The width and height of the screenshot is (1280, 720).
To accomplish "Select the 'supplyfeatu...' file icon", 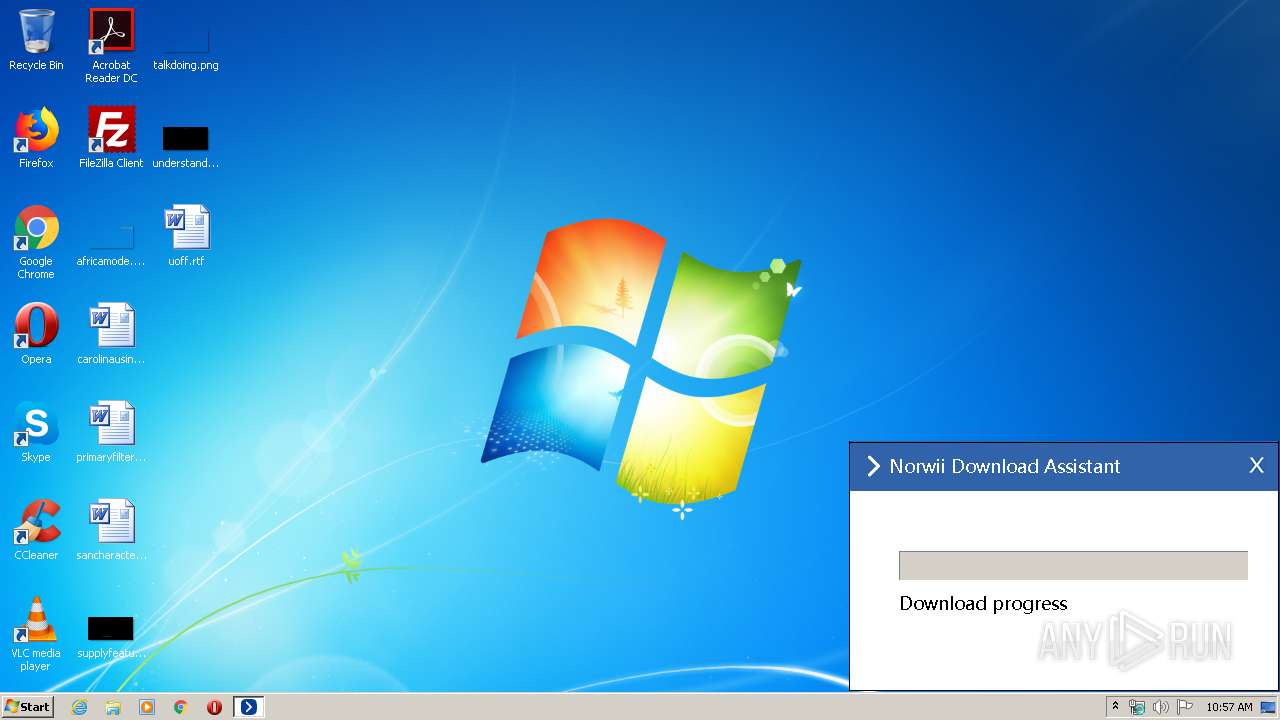I will pos(111,637).
